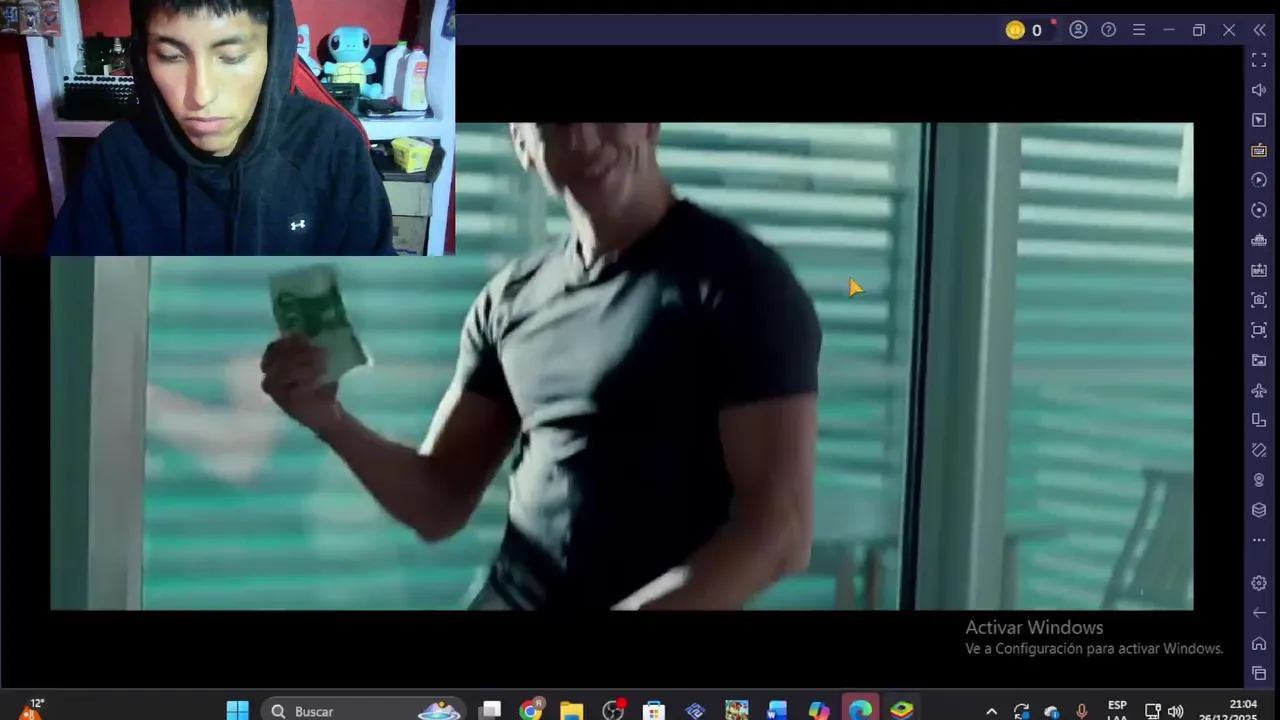Click the Android back arrow
The image size is (1280, 720).
pyautogui.click(x=1259, y=613)
